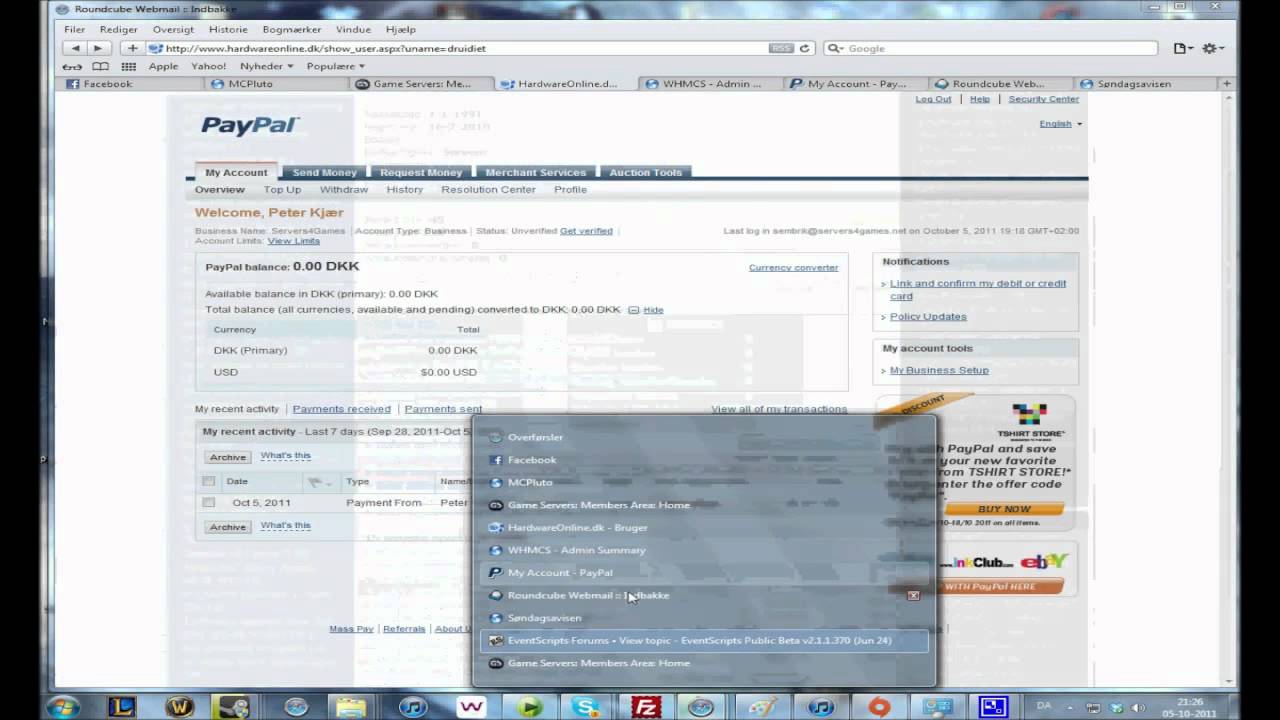1280x720 pixels.
Task: Close the Roundcube Webmail row in the list
Action: click(913, 595)
